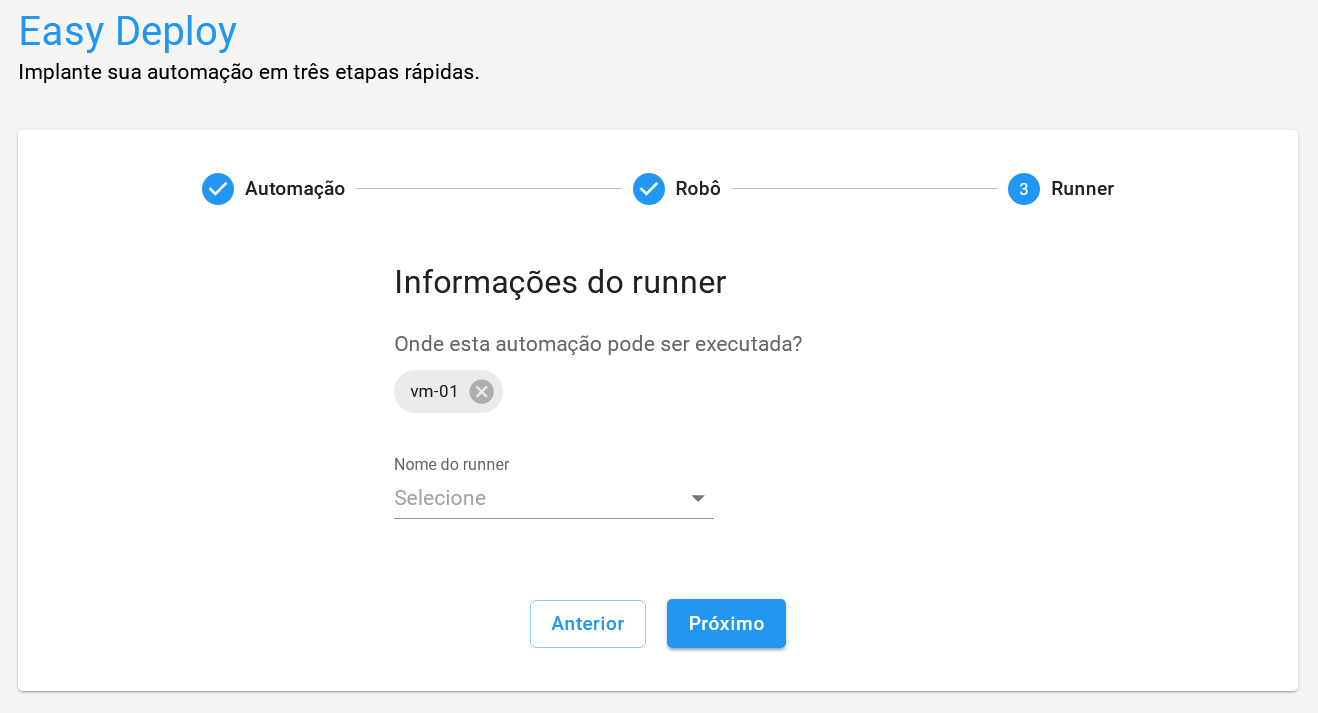Click the subtitle about three quick steps
The image size is (1318, 713).
(249, 73)
